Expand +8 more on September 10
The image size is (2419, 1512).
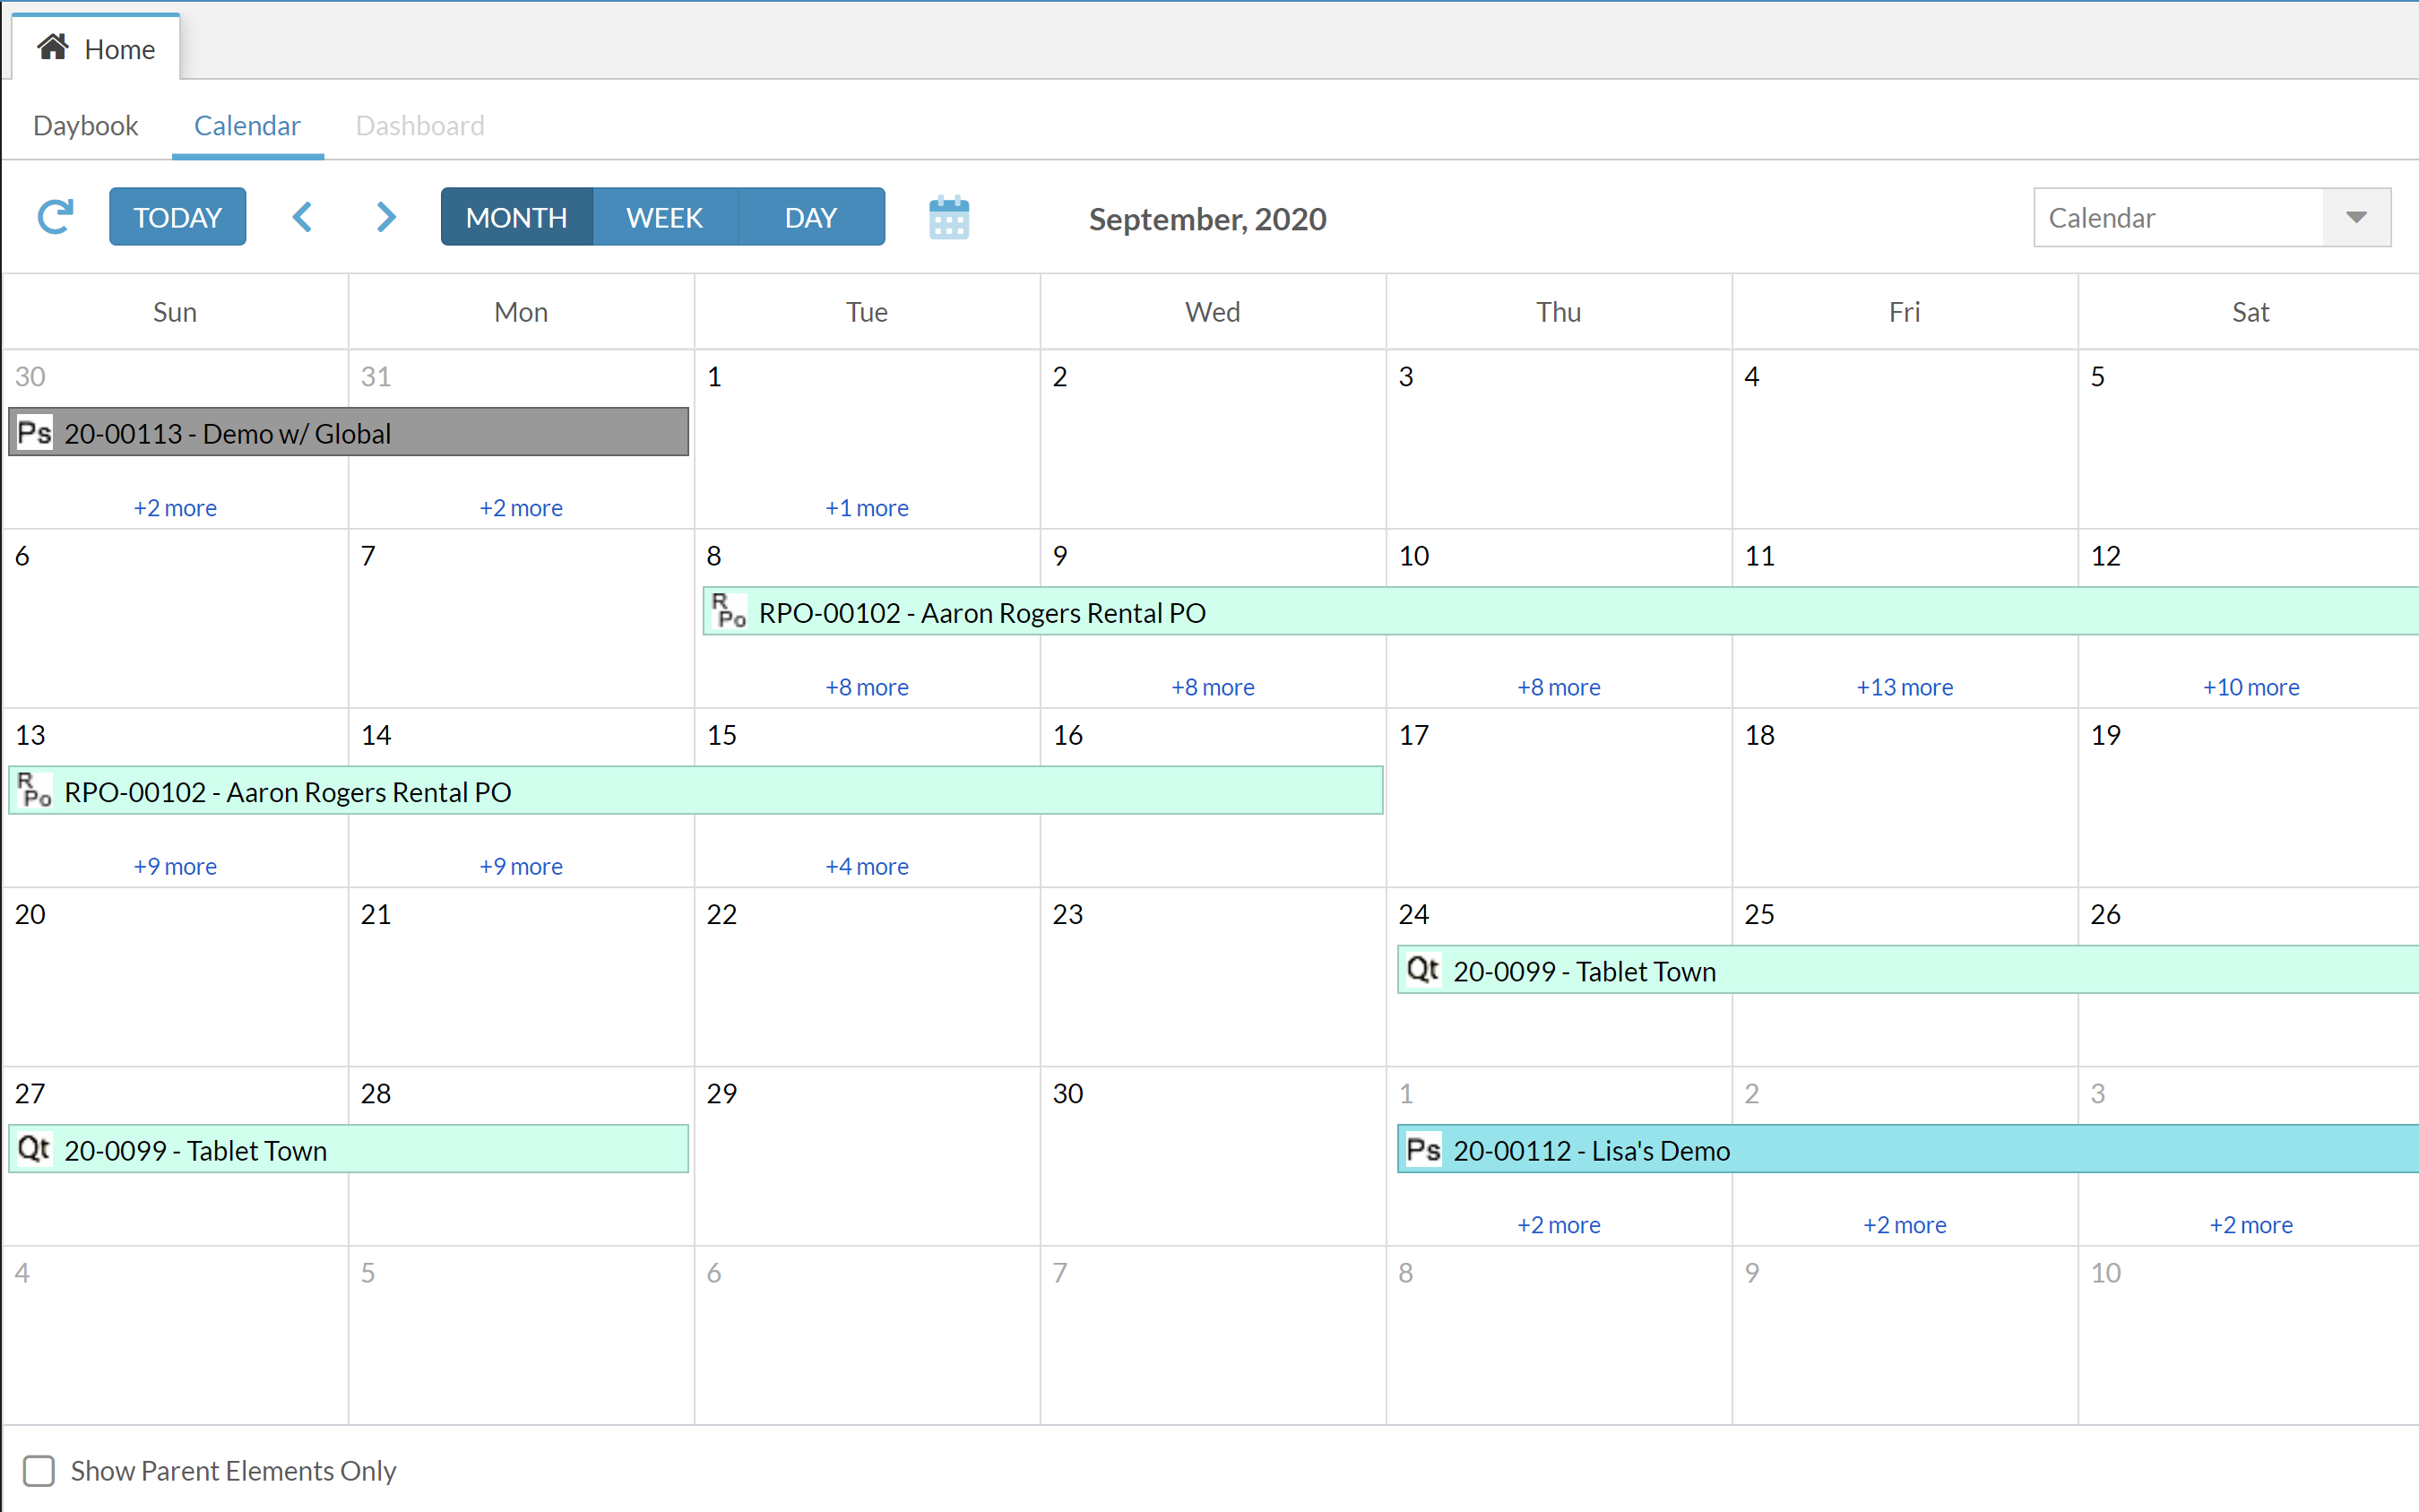click(1559, 686)
